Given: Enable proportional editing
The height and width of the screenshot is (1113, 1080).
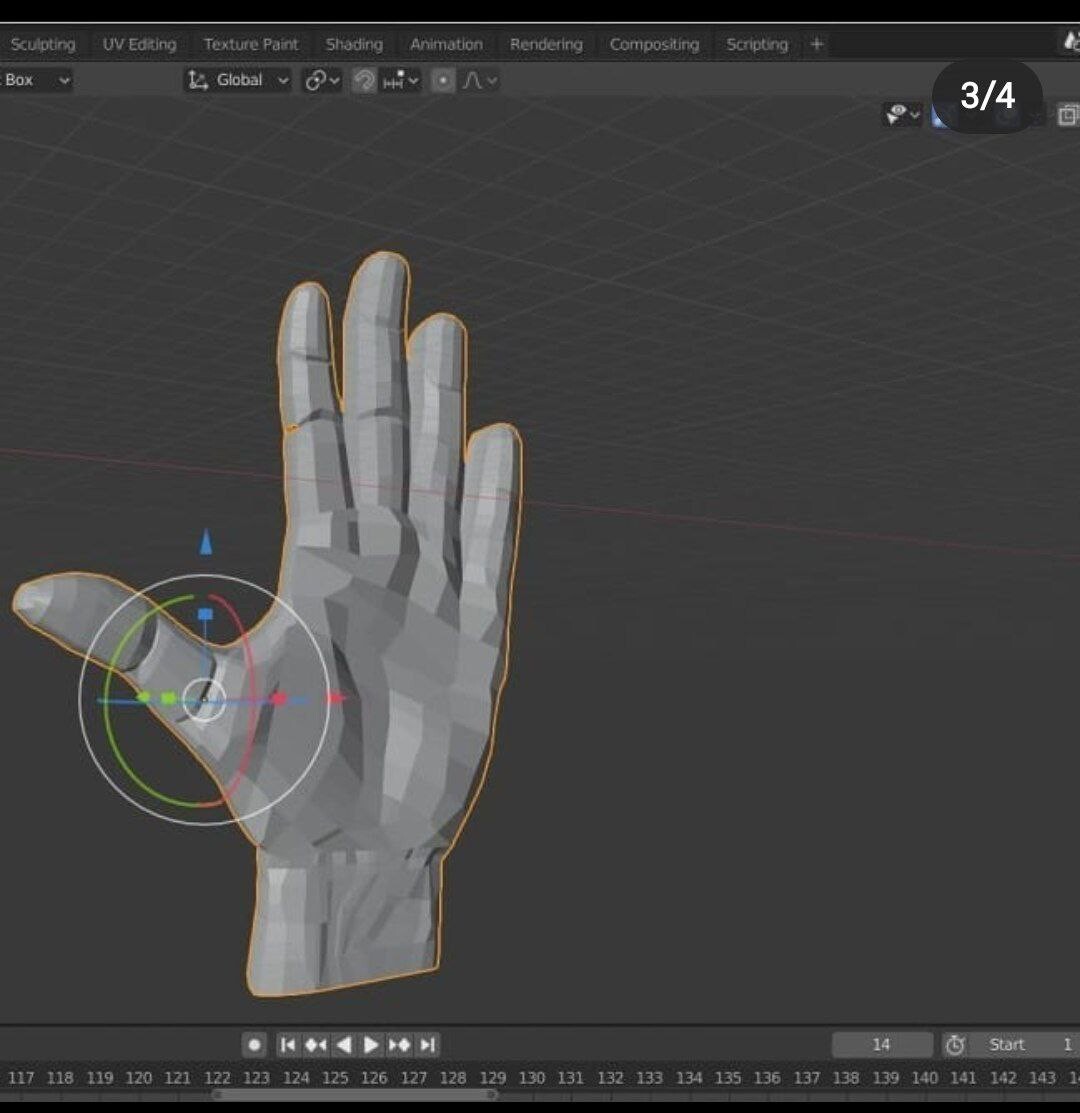Looking at the screenshot, I should click(441, 80).
